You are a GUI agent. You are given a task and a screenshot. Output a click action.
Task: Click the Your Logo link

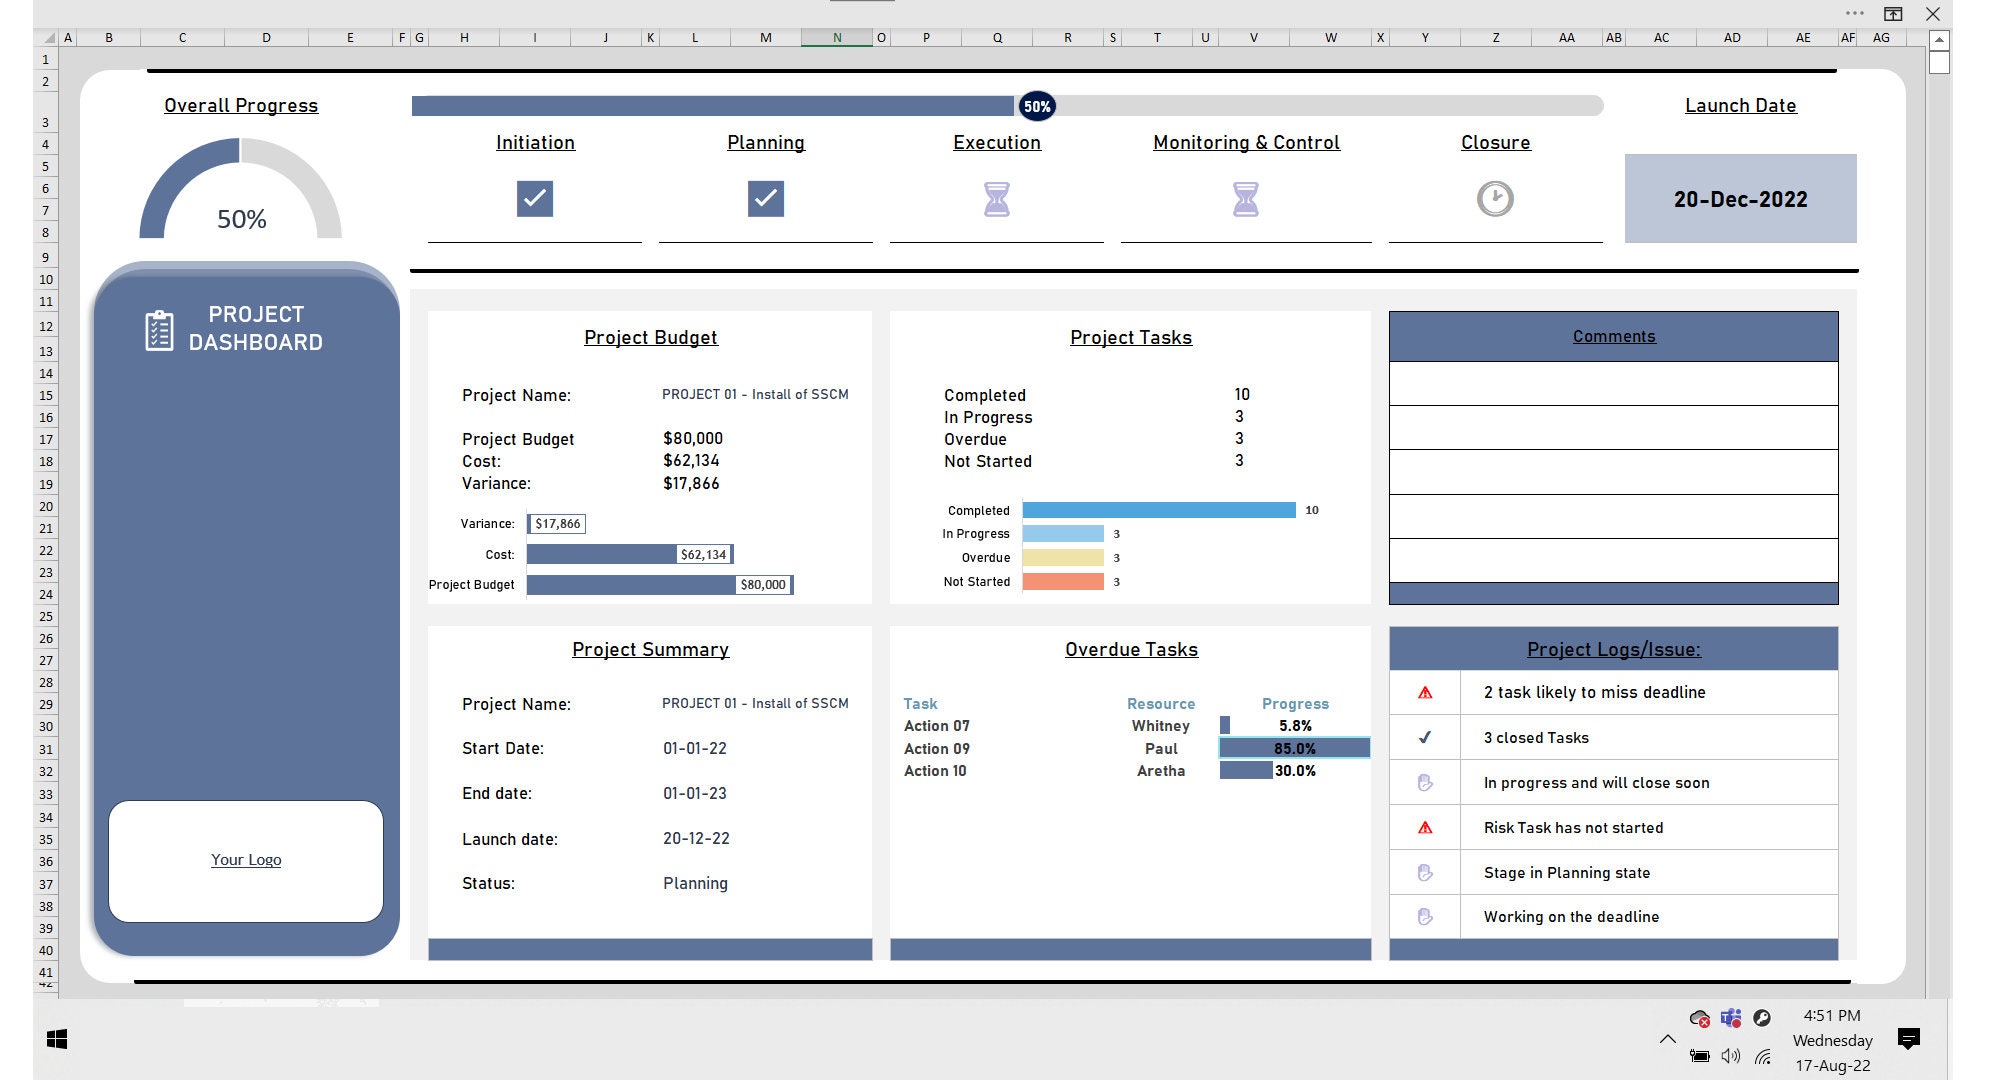coord(246,859)
